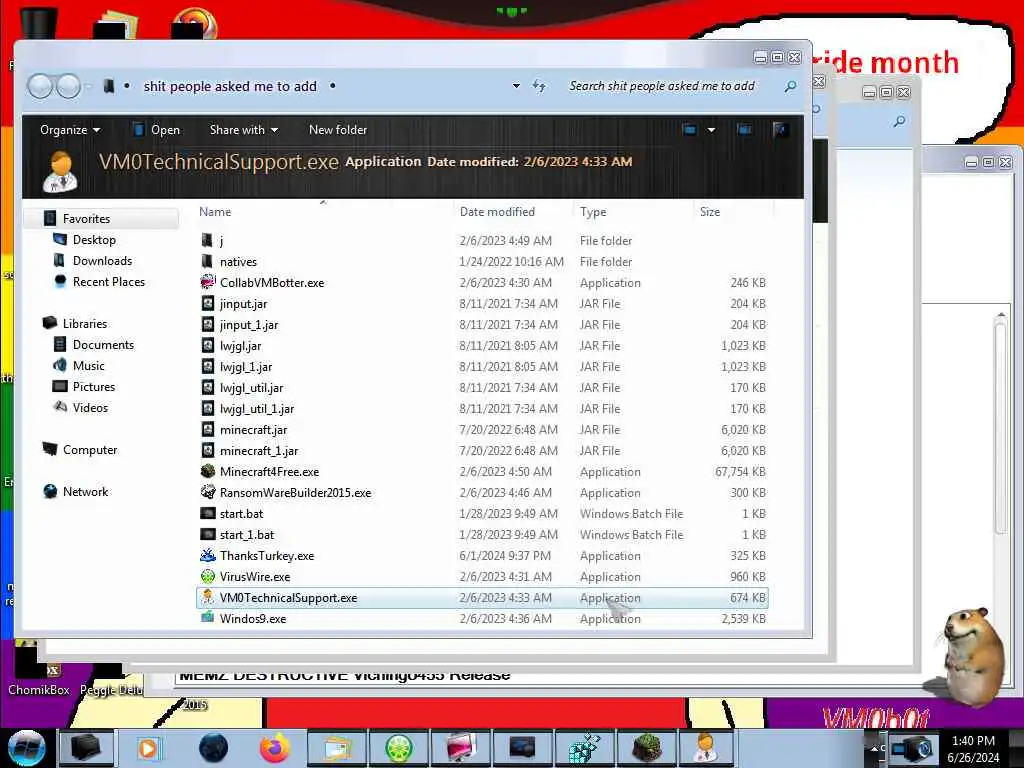Click the j folder icon
Image resolution: width=1024 pixels, height=768 pixels.
(207, 240)
